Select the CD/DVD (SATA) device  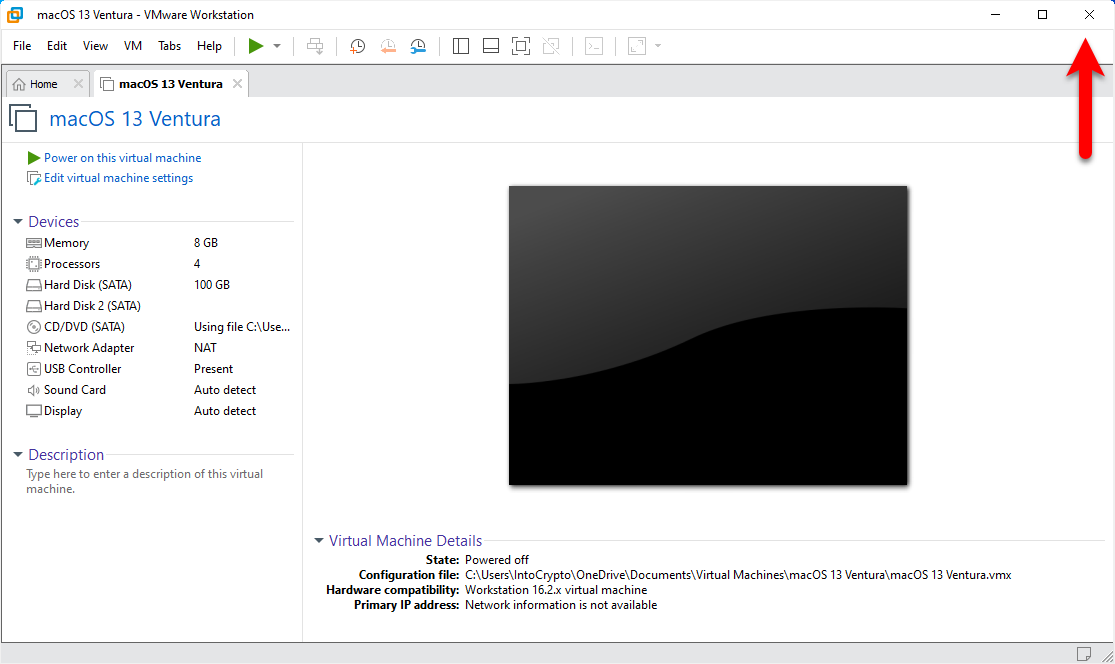tap(158, 327)
